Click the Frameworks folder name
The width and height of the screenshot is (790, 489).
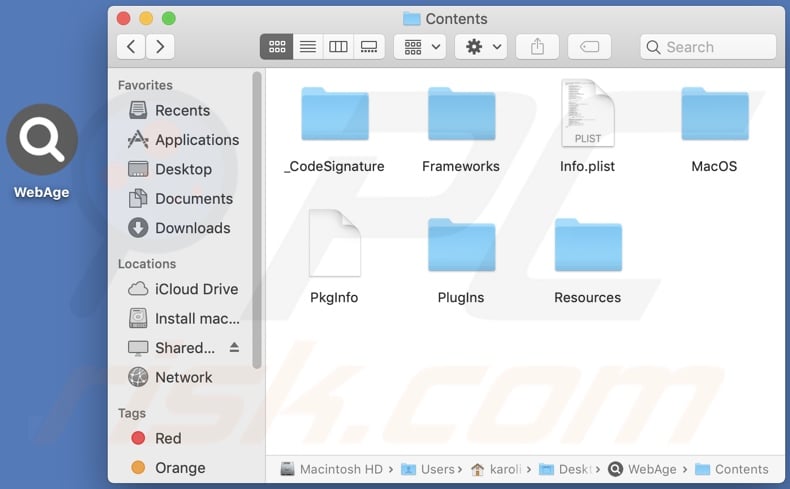click(461, 166)
